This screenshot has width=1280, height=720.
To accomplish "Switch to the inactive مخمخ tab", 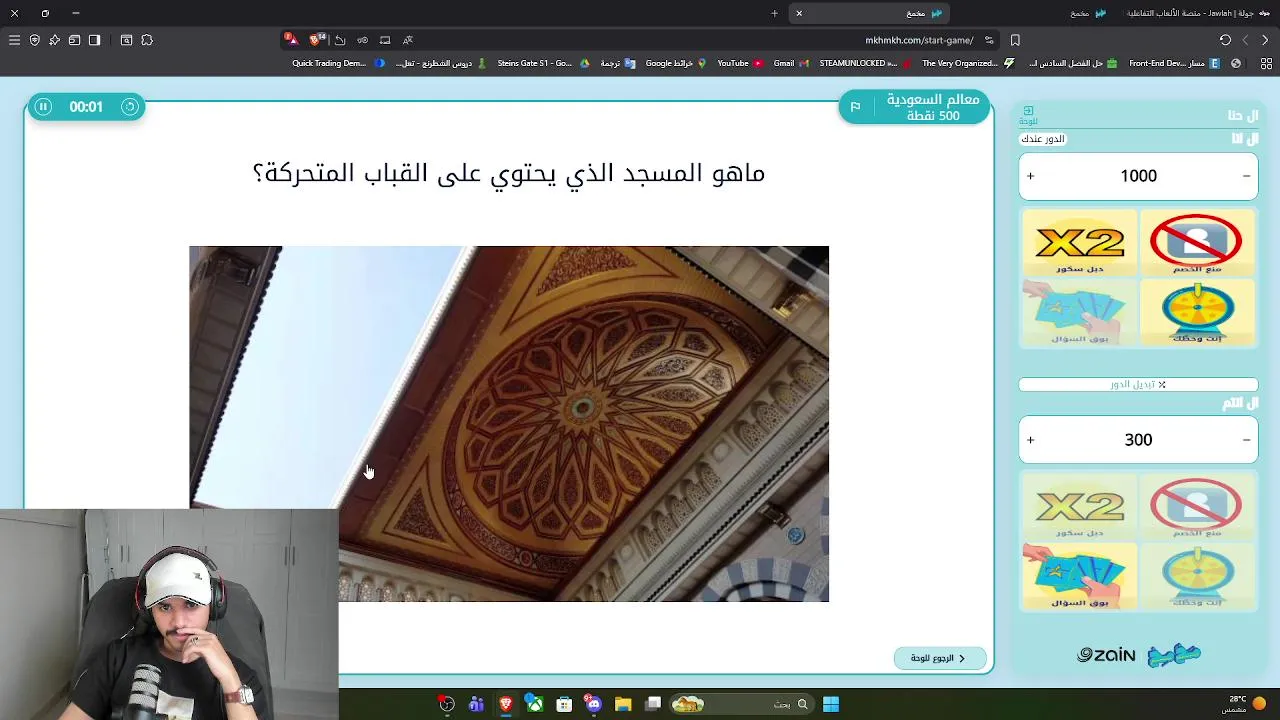I will 1088,13.
